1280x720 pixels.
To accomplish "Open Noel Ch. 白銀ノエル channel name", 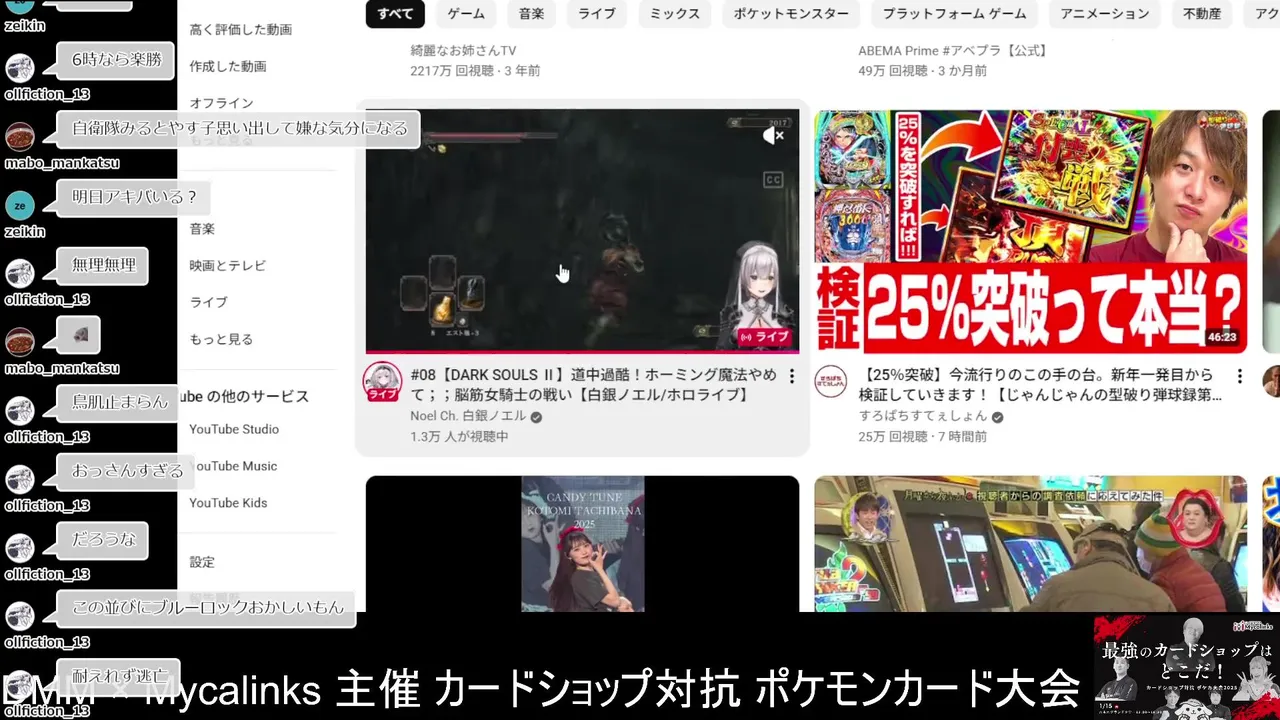I will pos(468,417).
